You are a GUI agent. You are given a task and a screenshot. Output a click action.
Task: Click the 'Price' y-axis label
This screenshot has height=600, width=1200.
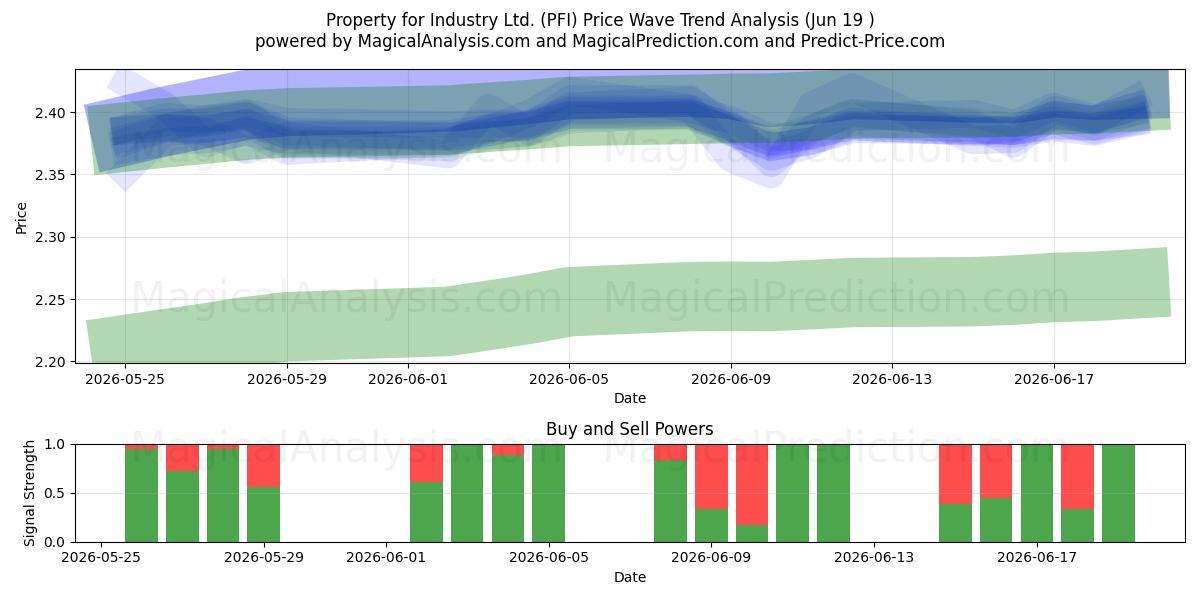[21, 216]
